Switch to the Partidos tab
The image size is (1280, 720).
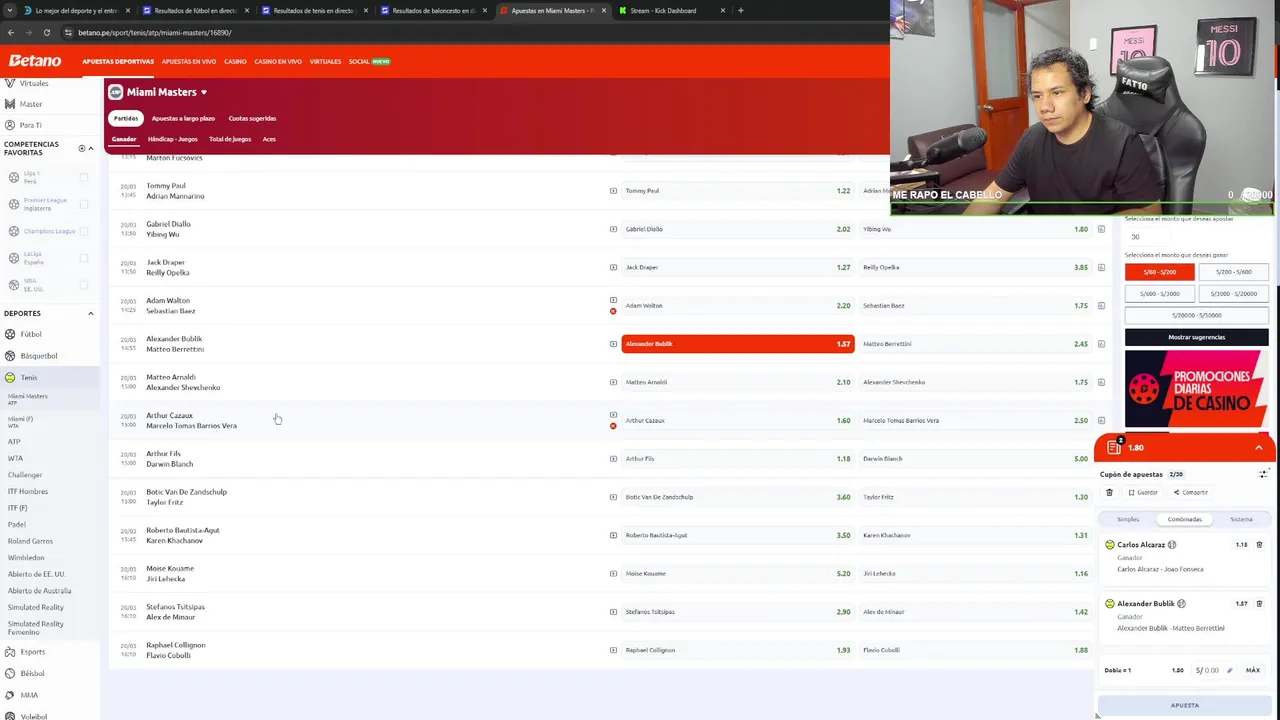[x=125, y=118]
